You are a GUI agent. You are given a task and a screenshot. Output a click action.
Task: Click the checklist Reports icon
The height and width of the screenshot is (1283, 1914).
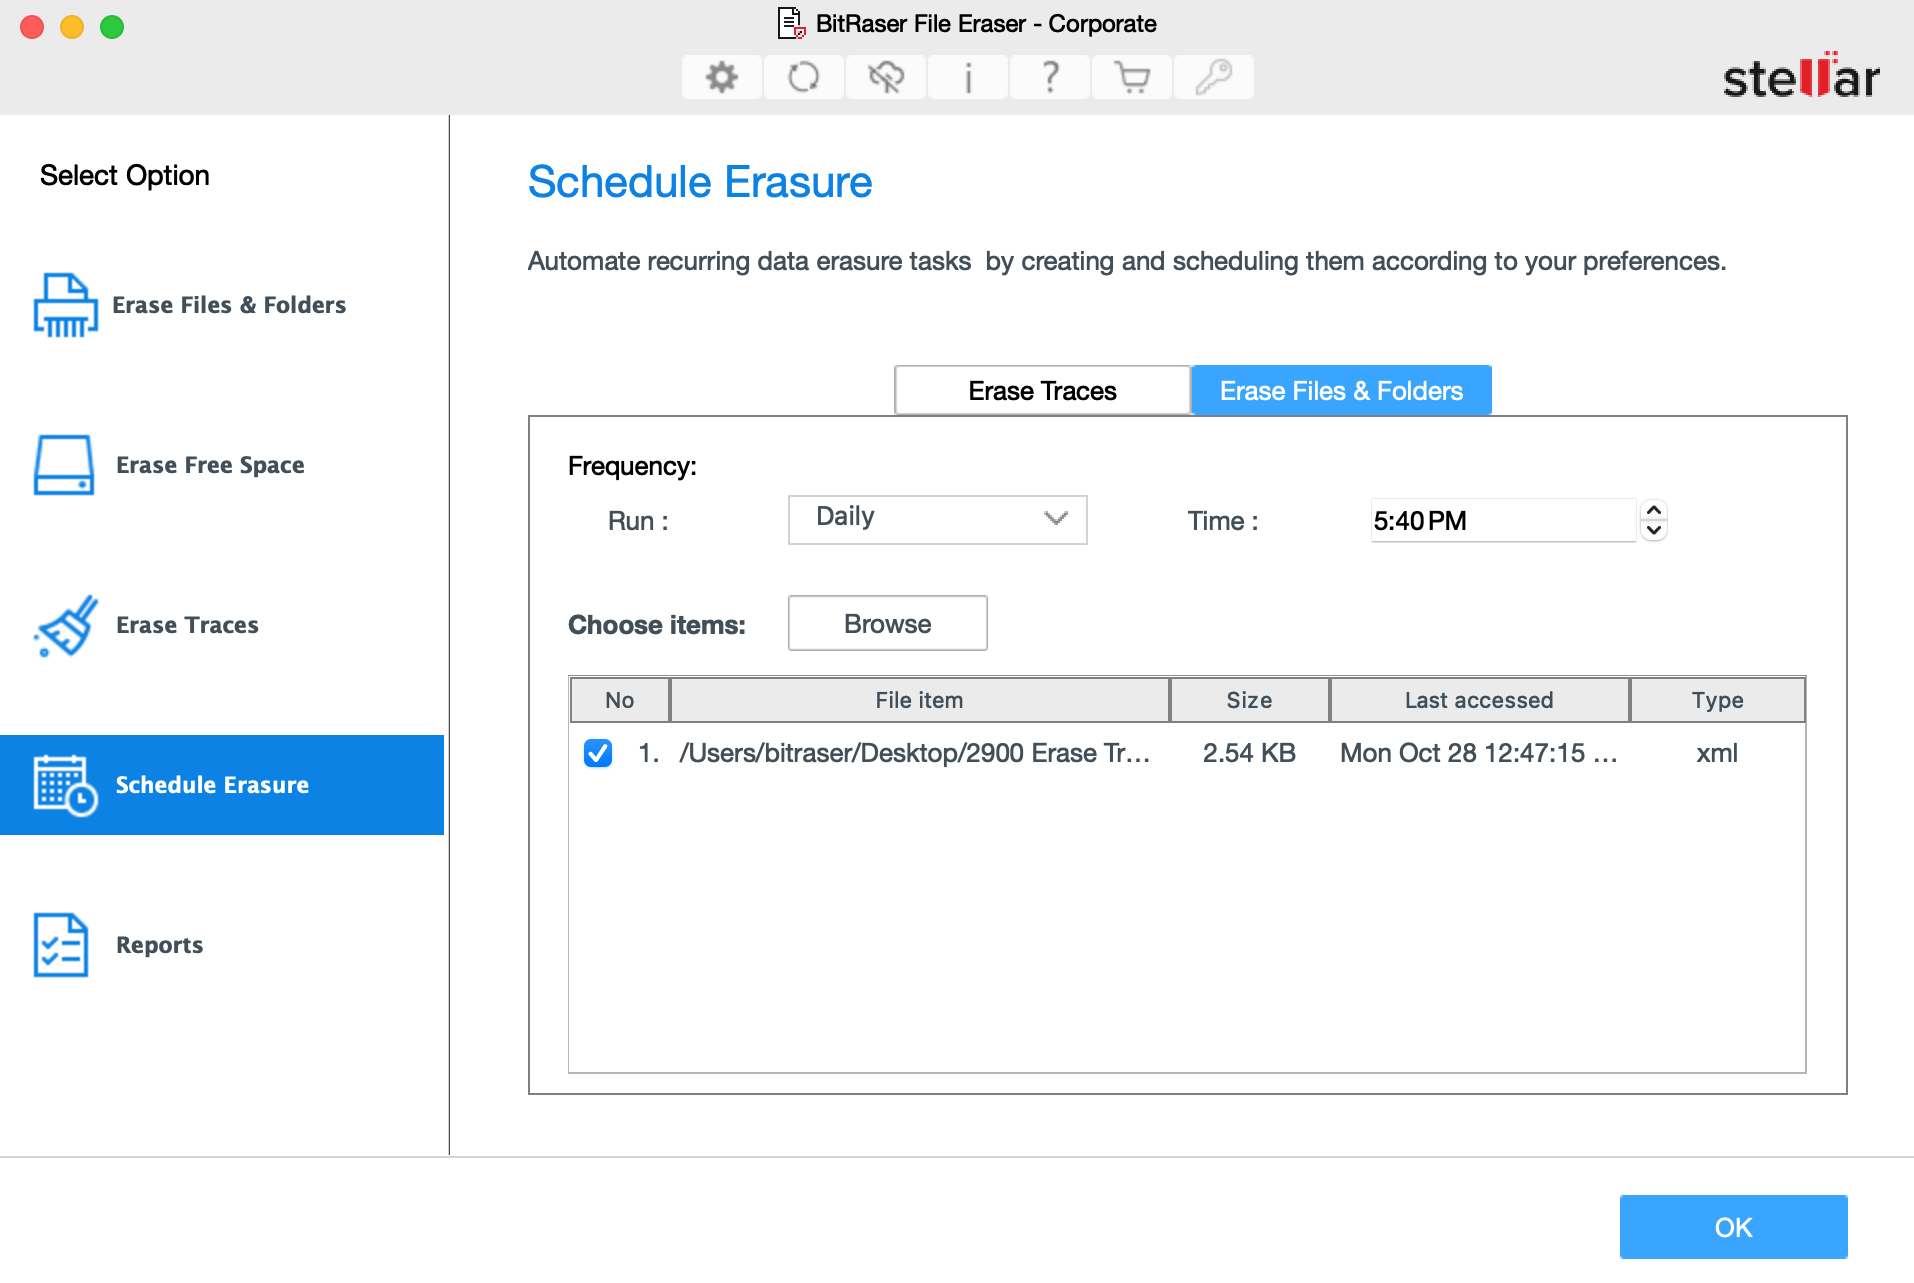(61, 945)
